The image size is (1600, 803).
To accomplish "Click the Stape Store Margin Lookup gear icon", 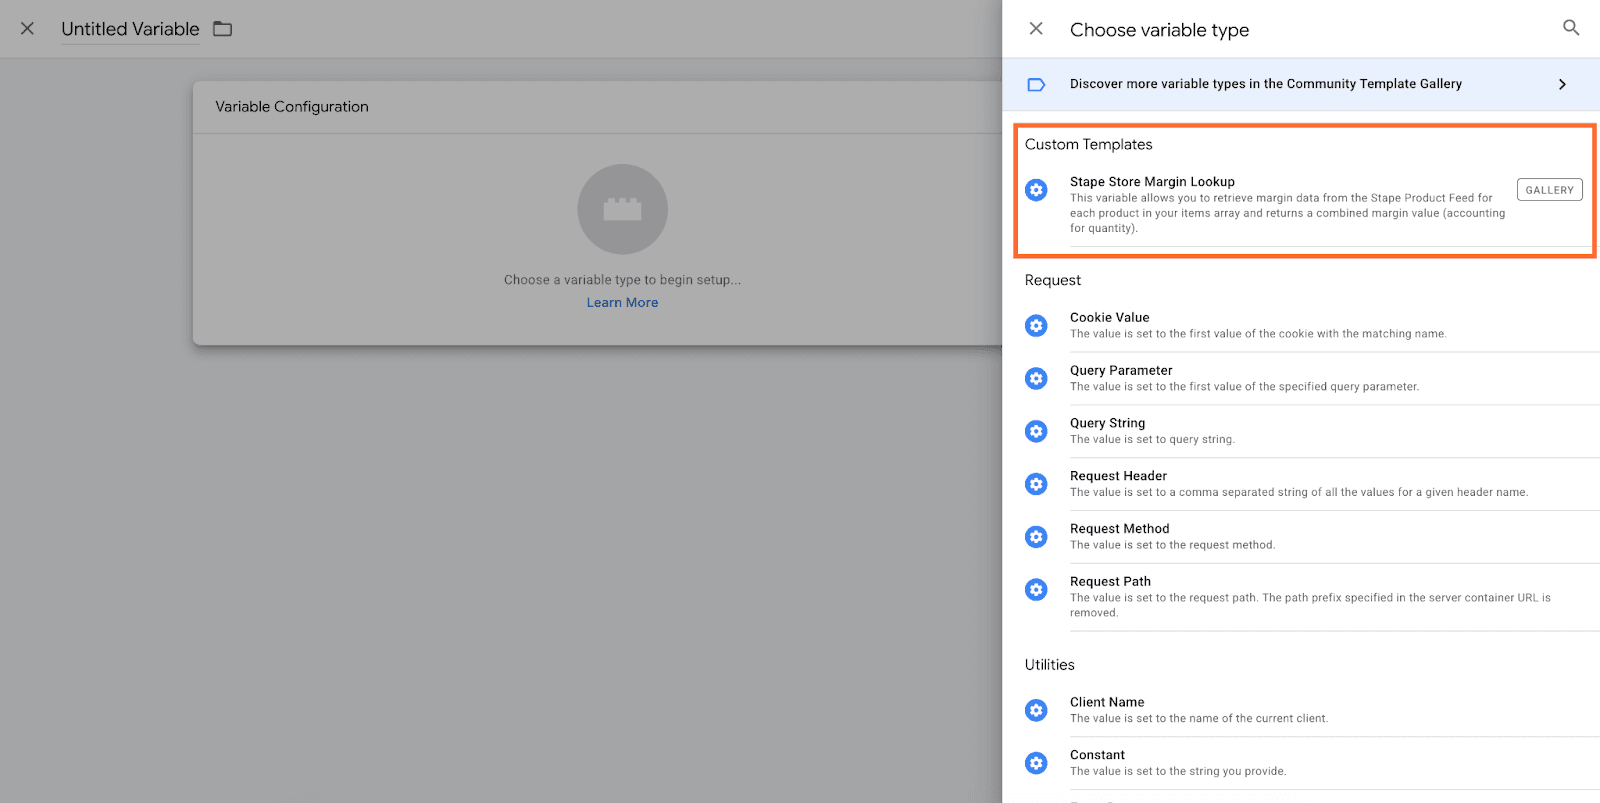I will [1036, 190].
